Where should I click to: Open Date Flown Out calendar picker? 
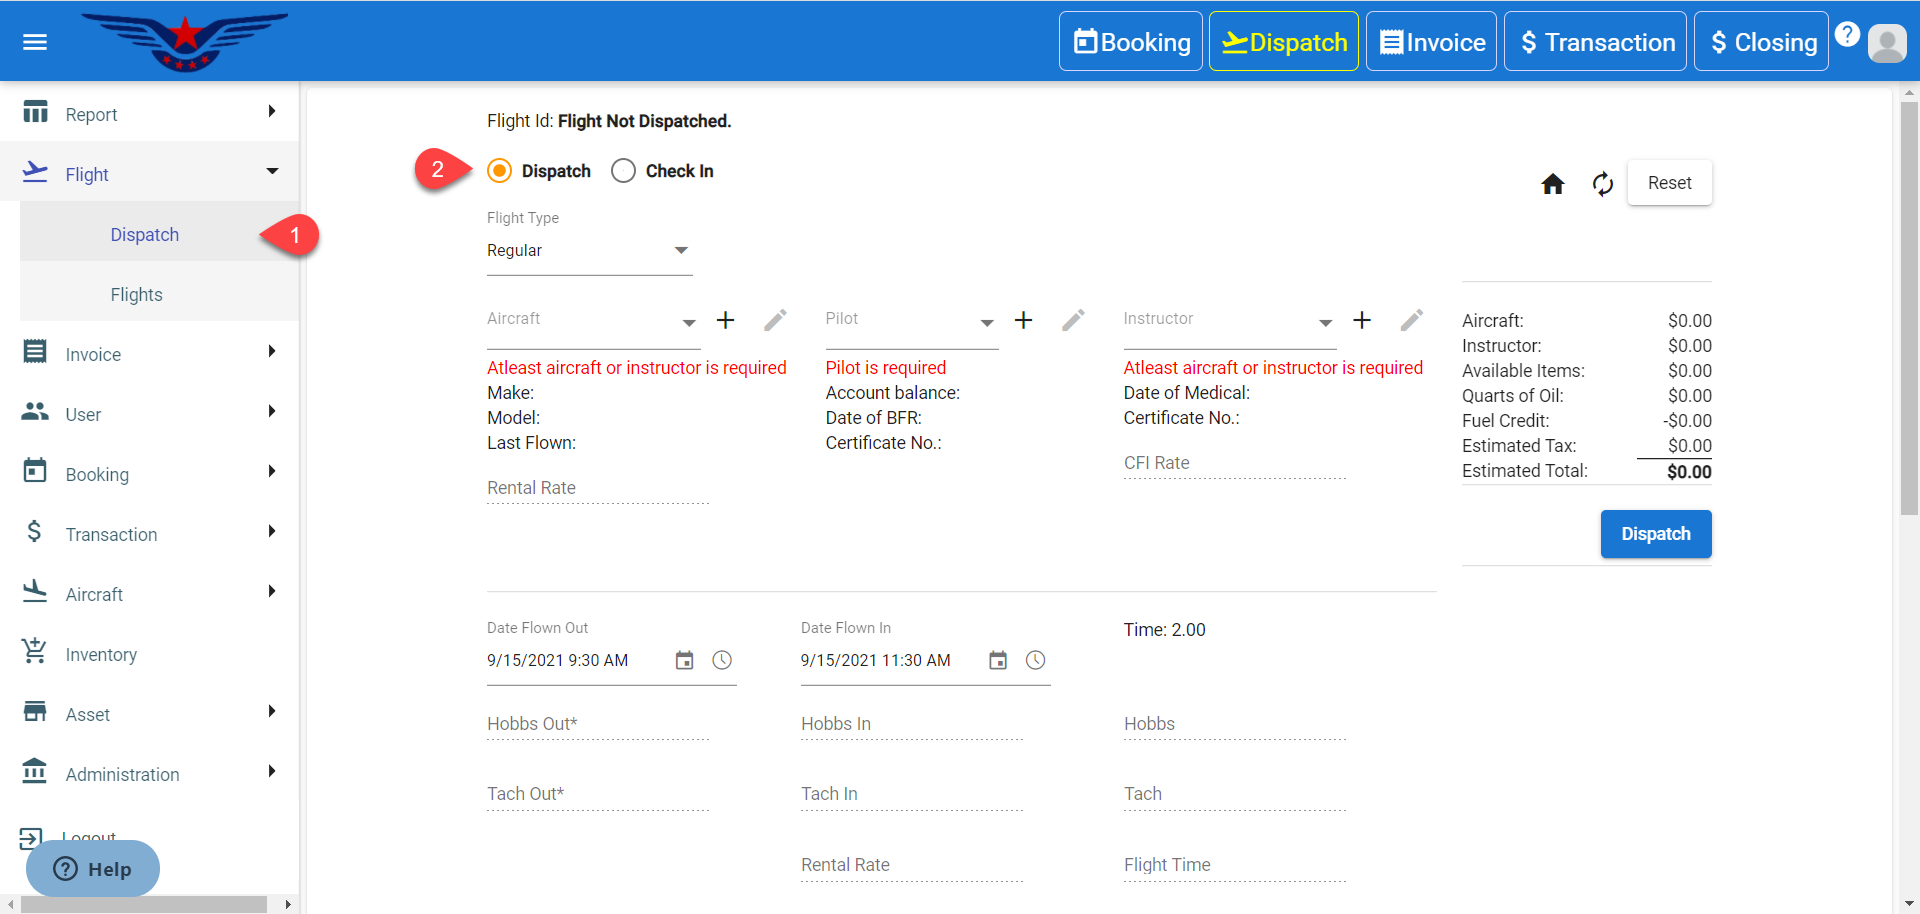[684, 661]
